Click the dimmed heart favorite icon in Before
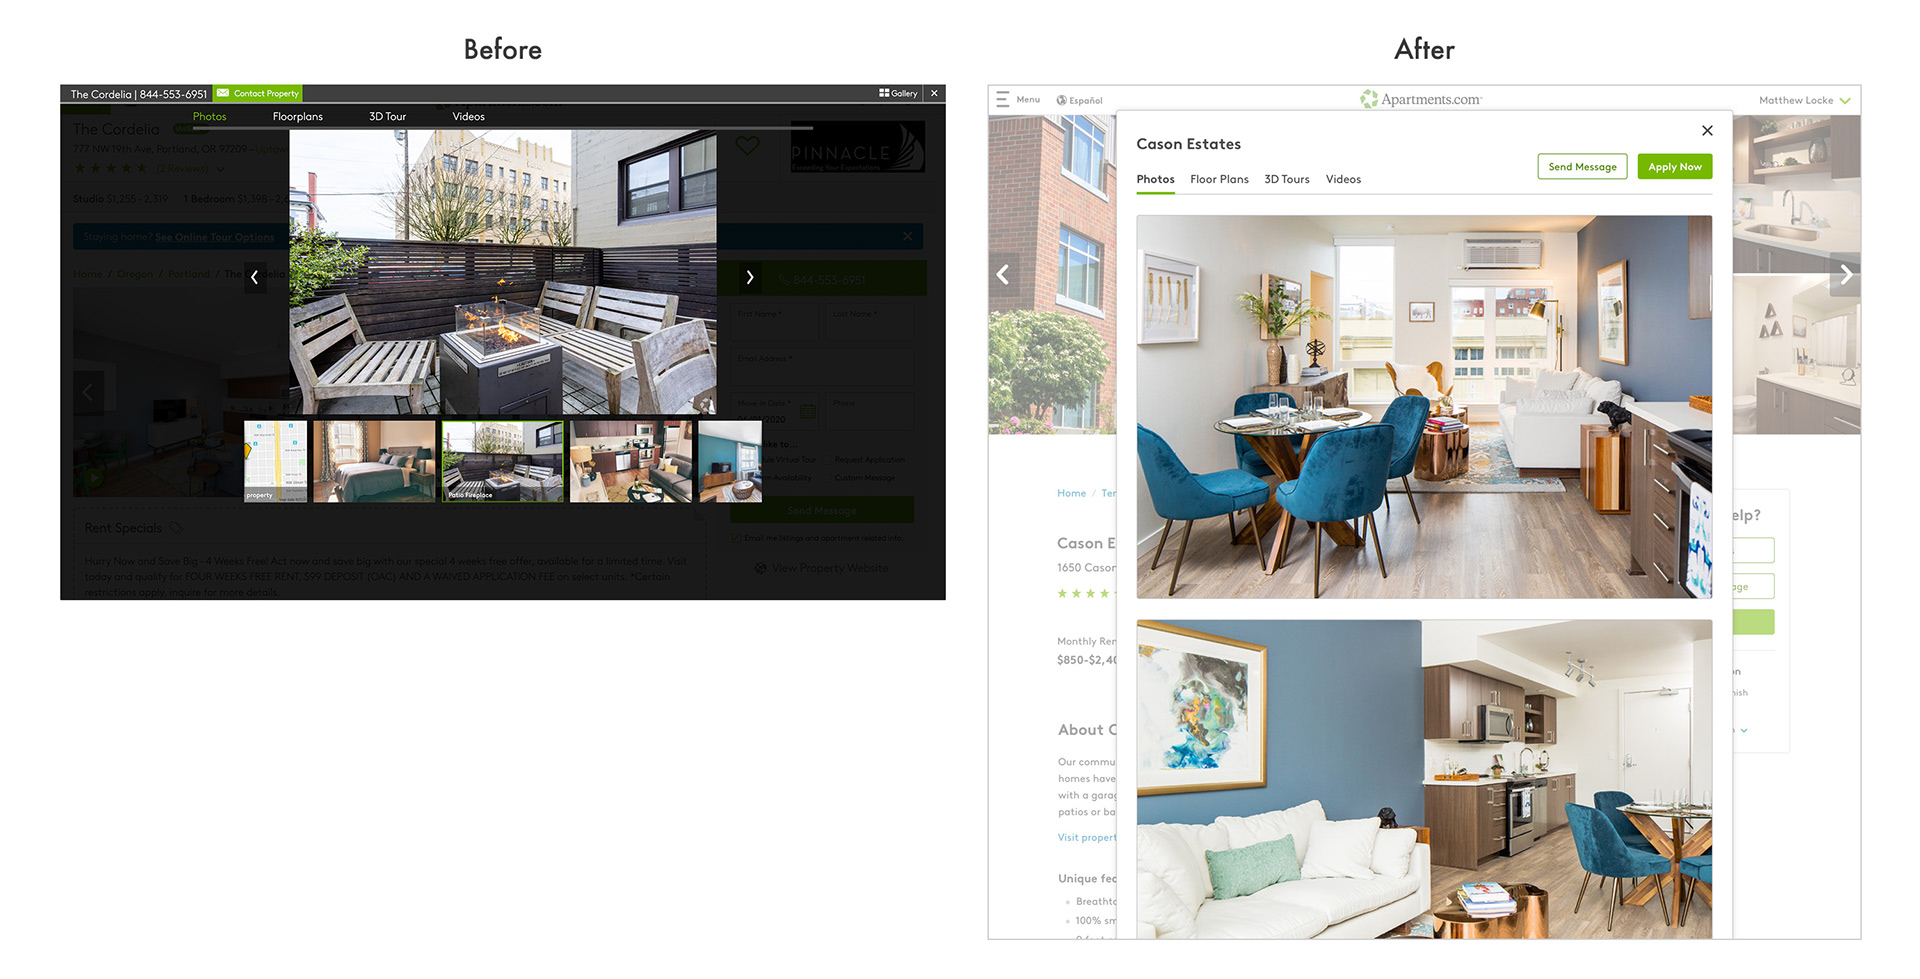This screenshot has height=979, width=1920. coord(747,146)
